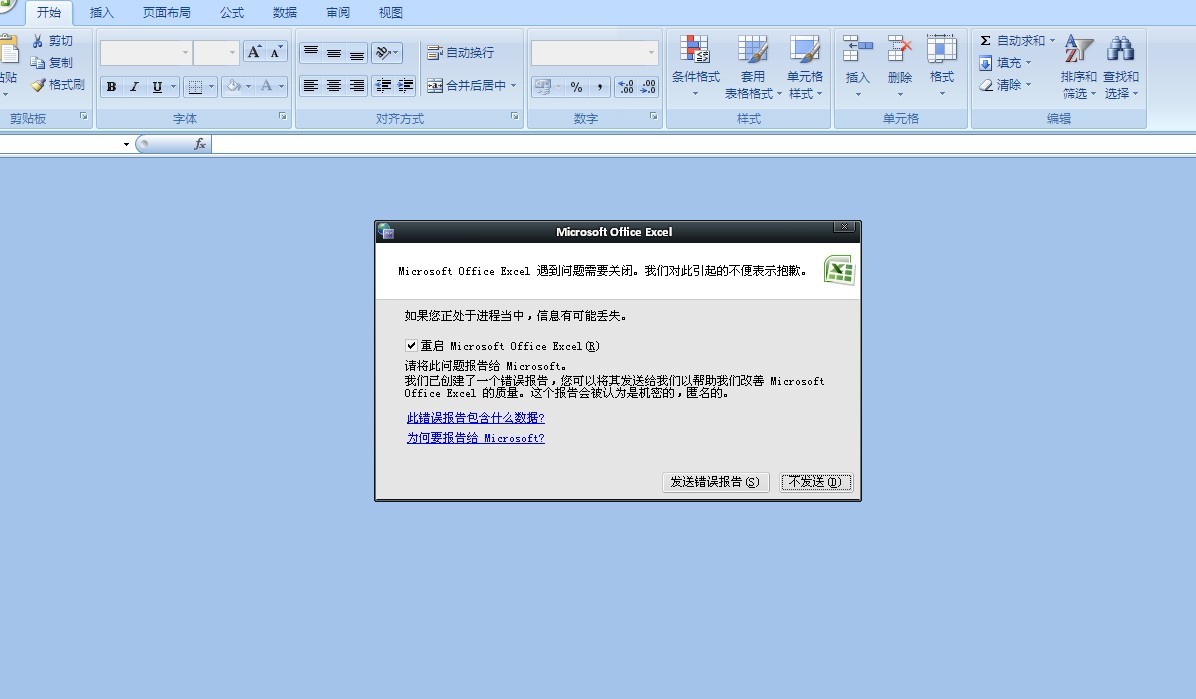1196x699 pixels.
Task: Click the borders icon
Action: pos(195,86)
